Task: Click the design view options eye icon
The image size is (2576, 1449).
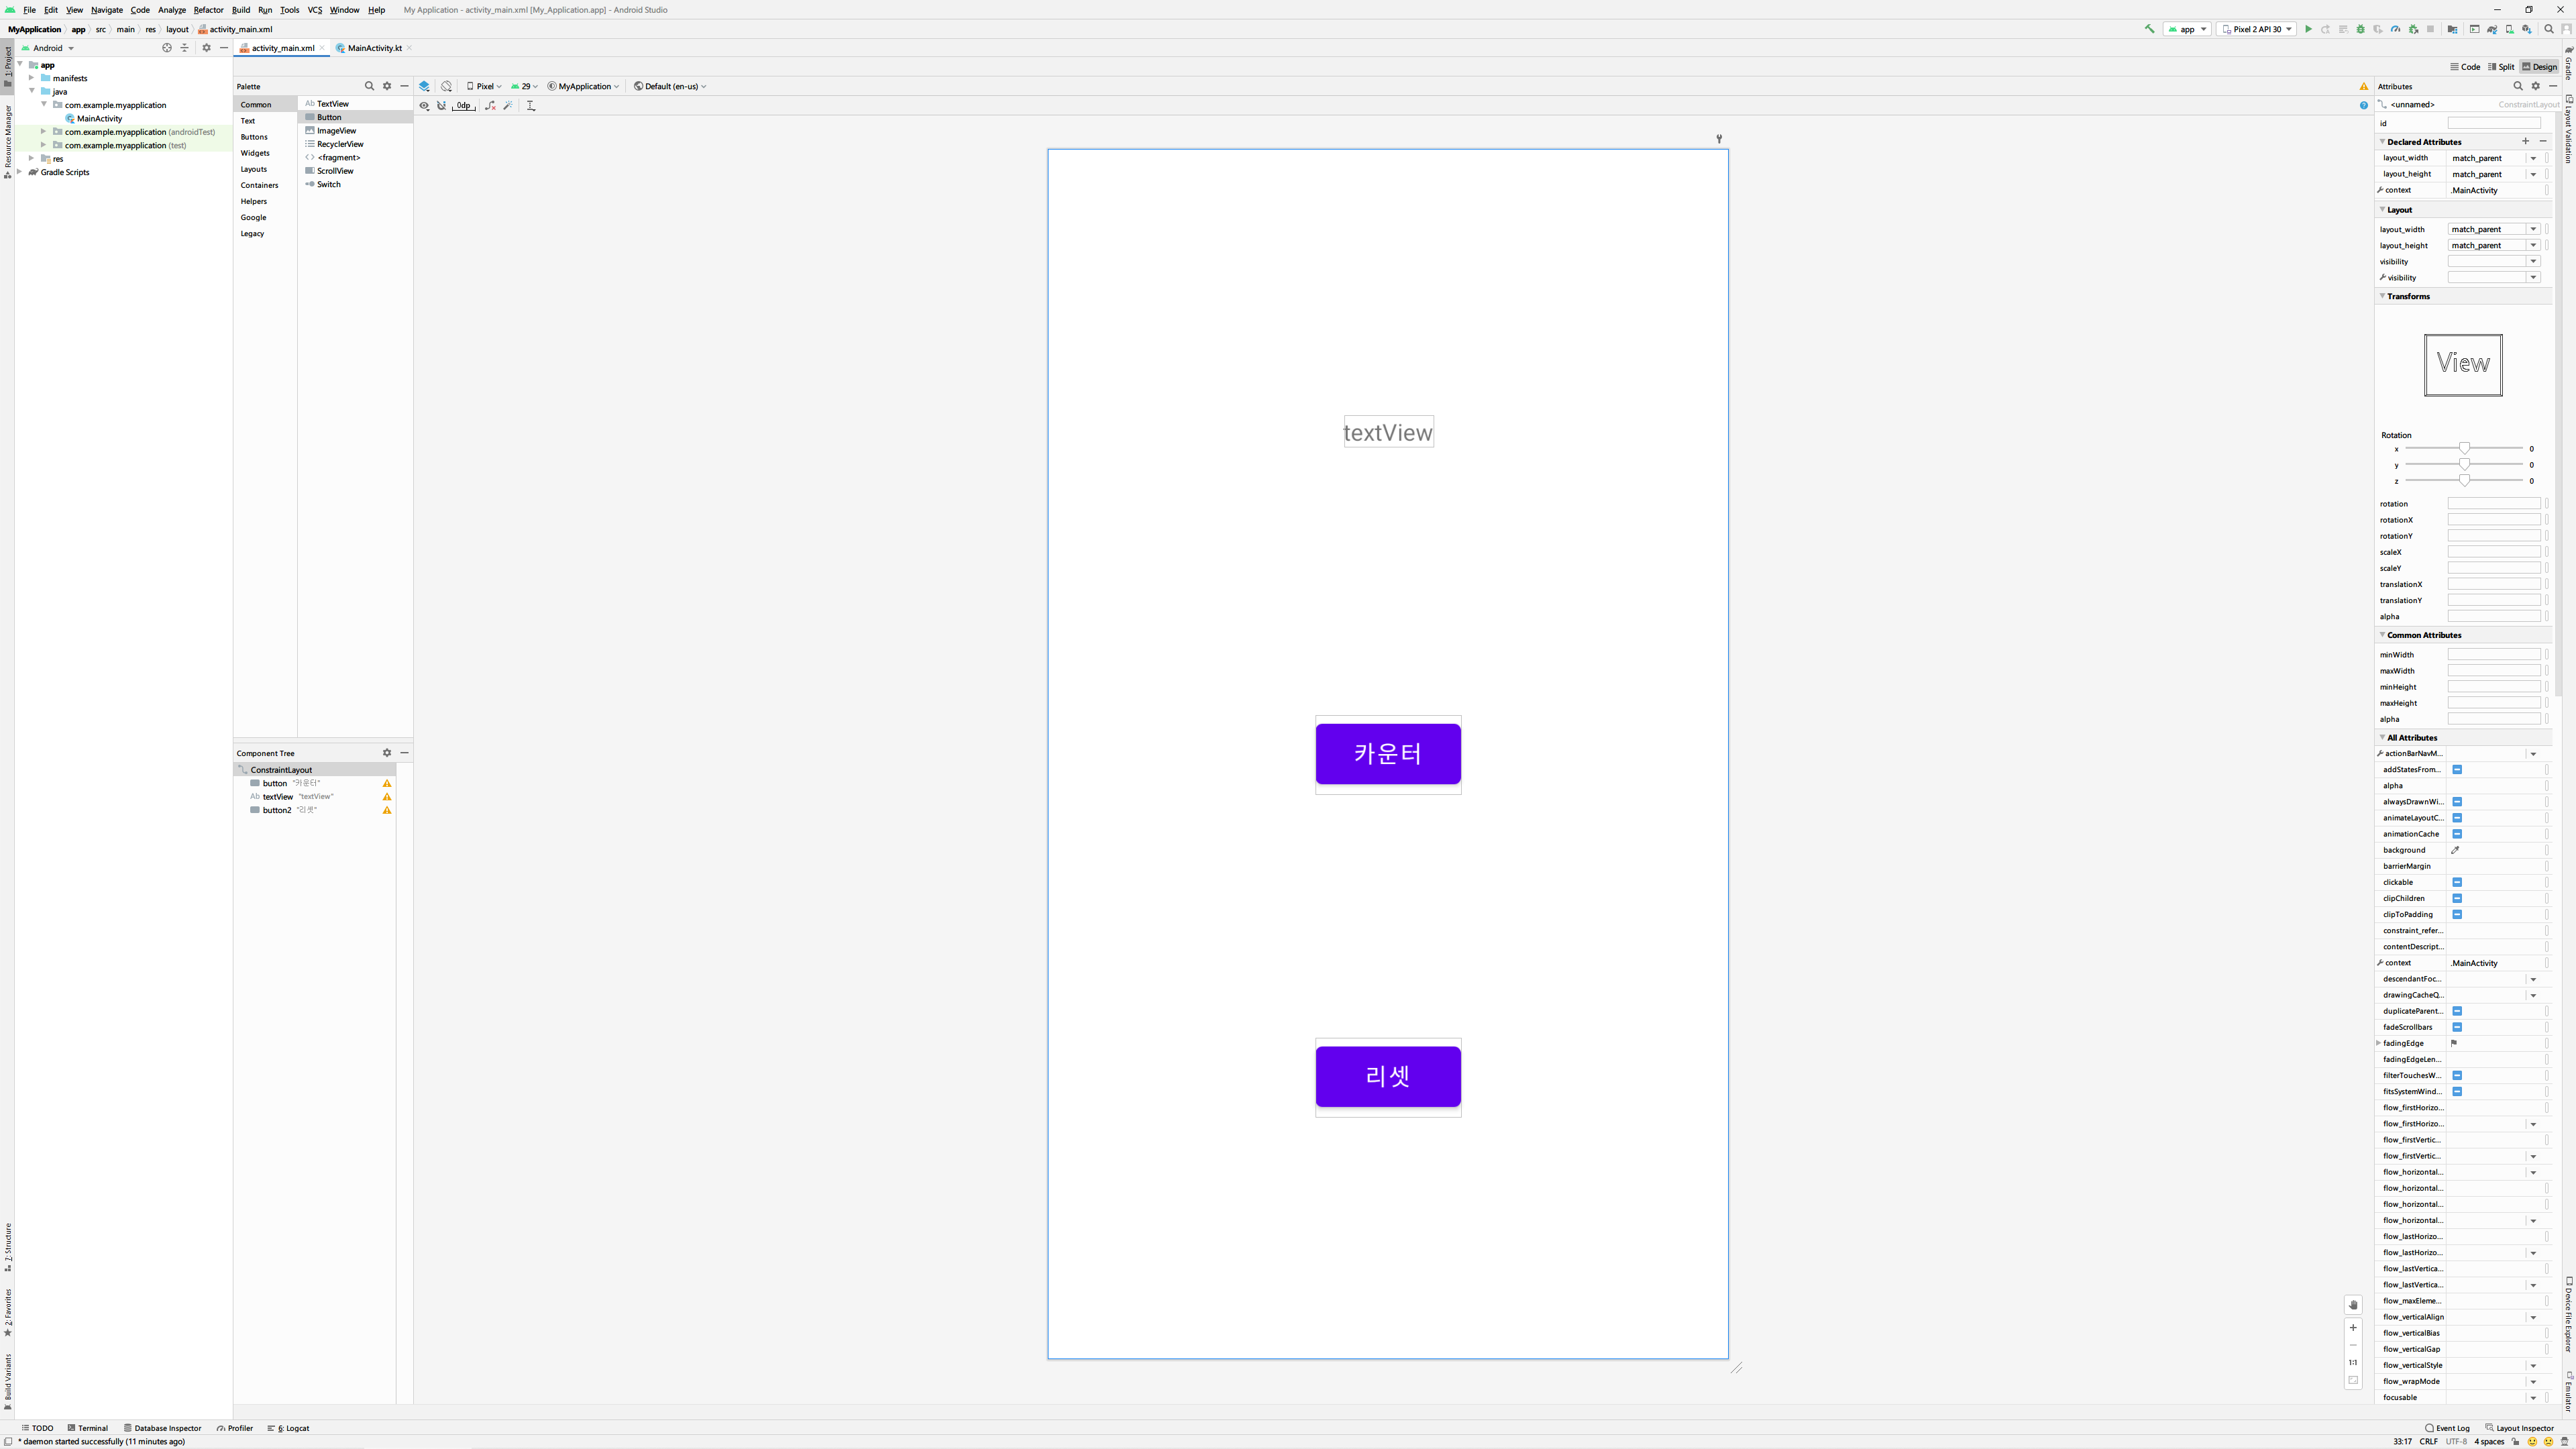Action: pyautogui.click(x=424, y=105)
